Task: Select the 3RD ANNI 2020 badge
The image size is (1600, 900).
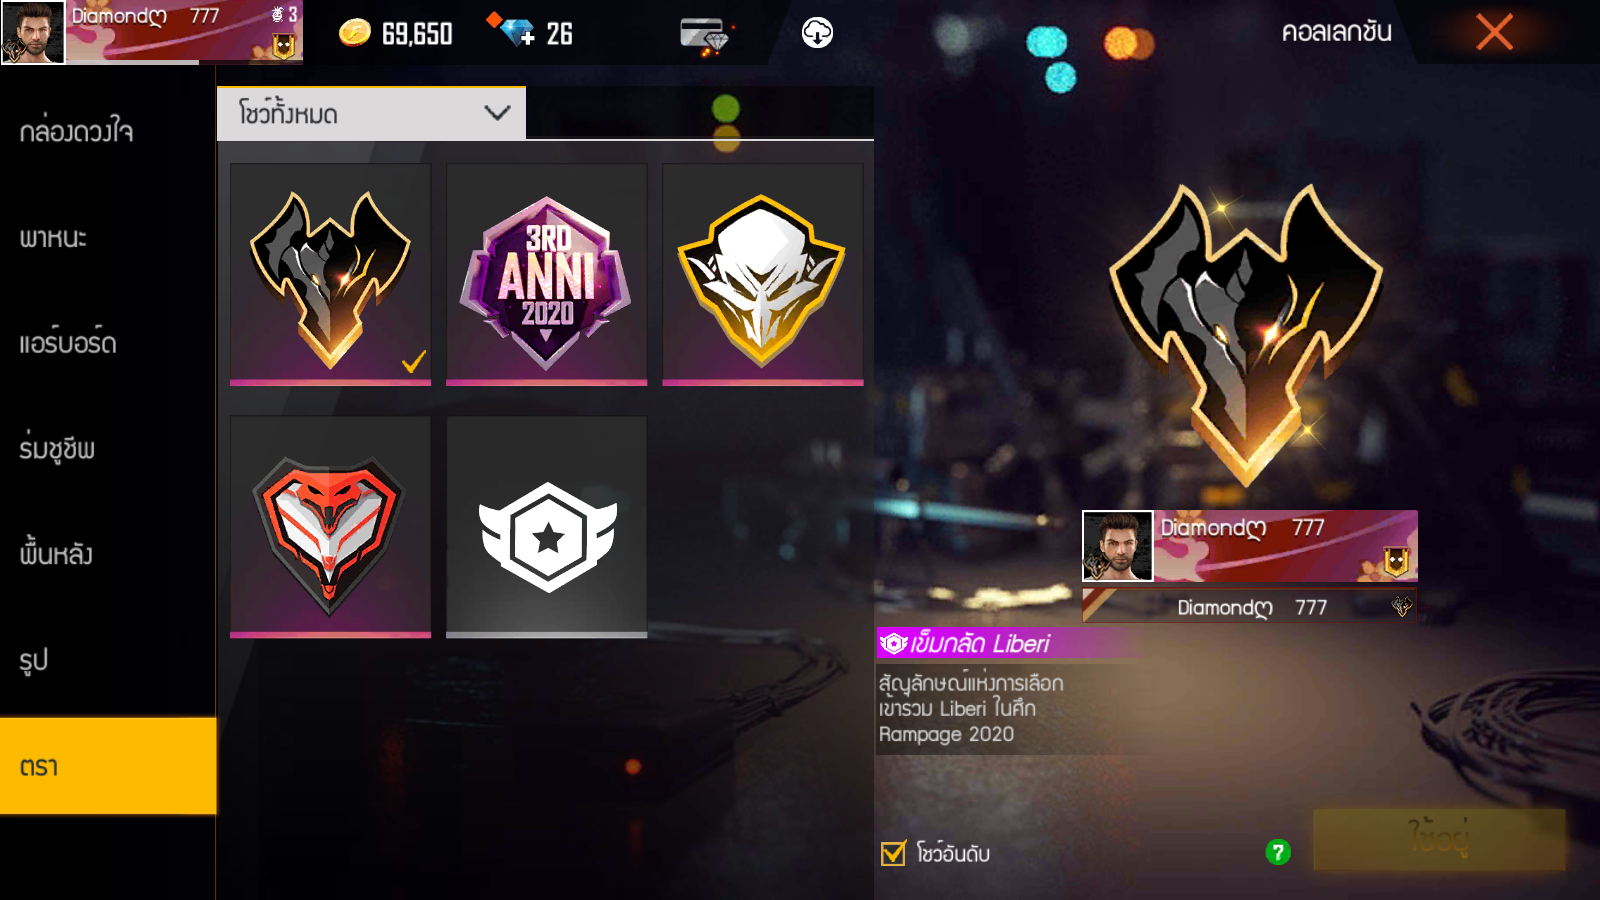Action: point(546,274)
